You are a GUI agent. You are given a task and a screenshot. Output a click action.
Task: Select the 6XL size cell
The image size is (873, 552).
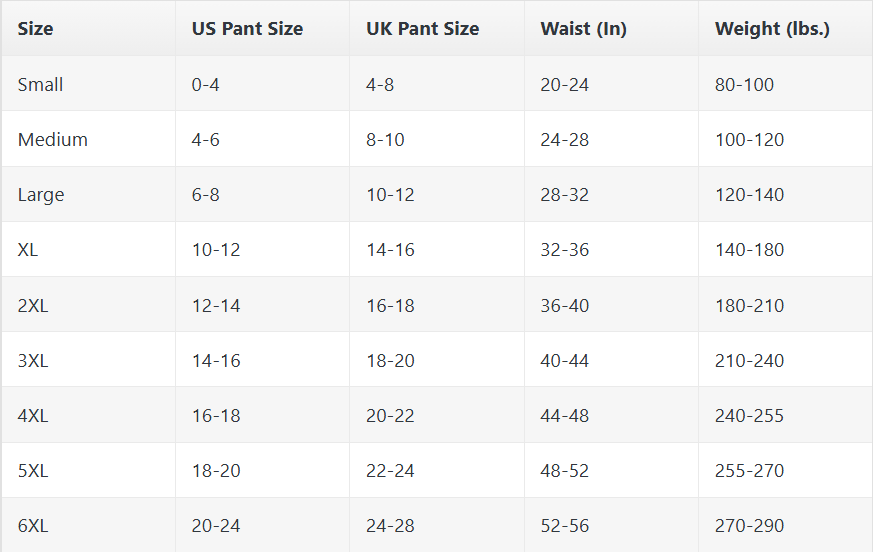click(x=33, y=525)
